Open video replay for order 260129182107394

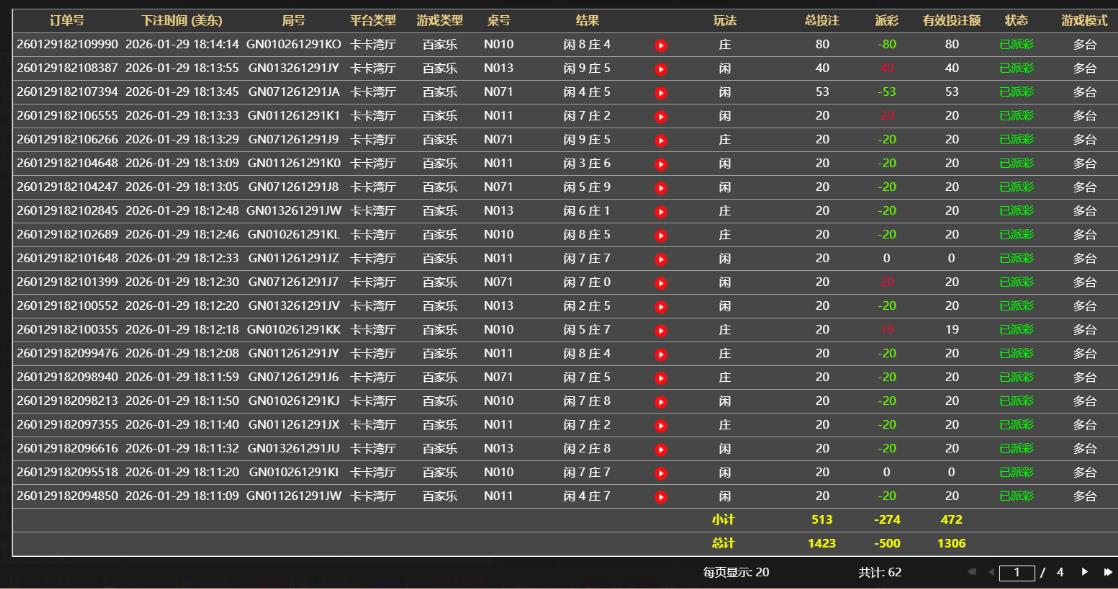(660, 93)
